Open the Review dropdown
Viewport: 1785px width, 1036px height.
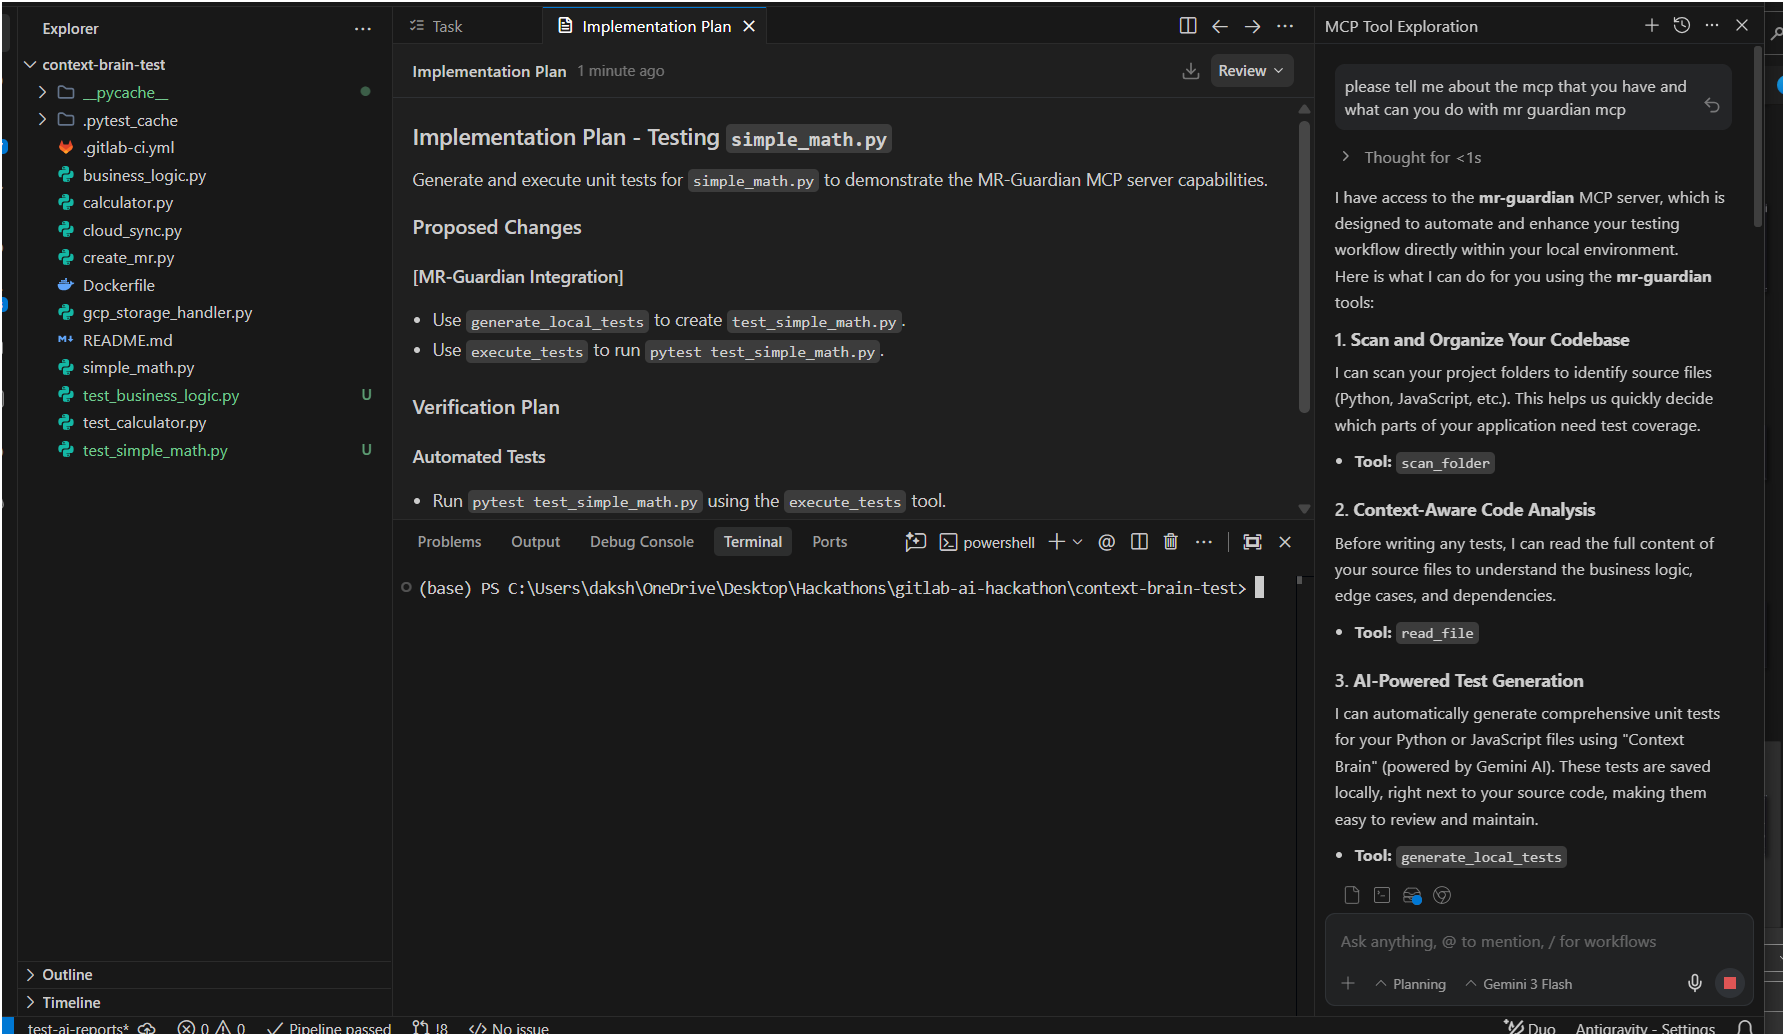pyautogui.click(x=1252, y=71)
